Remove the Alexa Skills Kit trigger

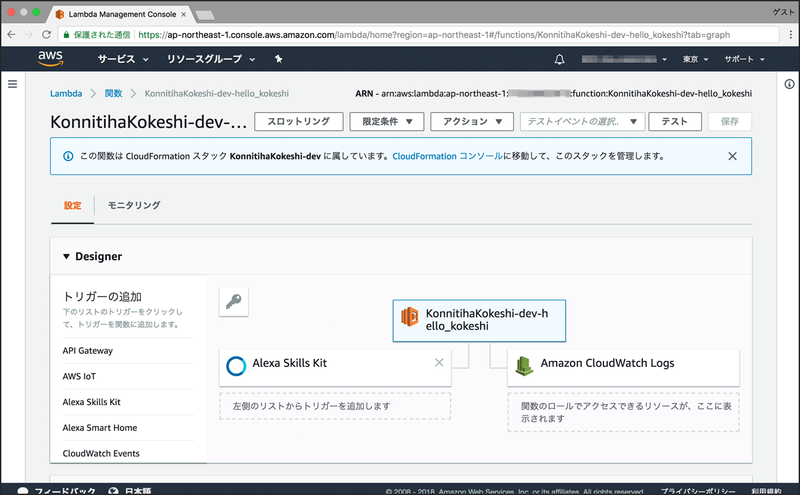coord(439,362)
